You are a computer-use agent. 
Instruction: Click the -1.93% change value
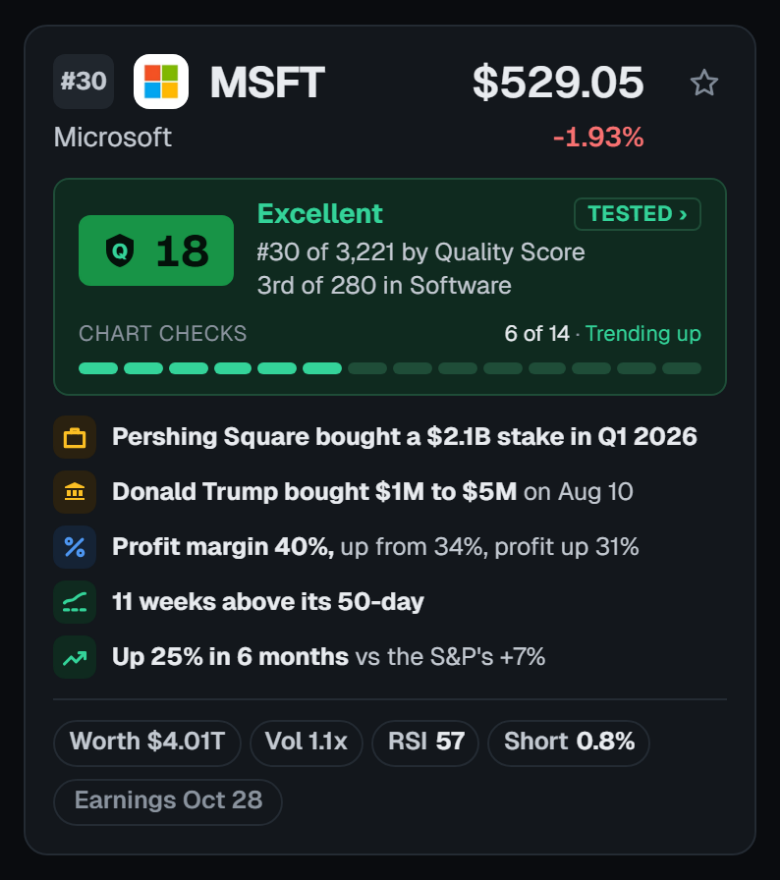point(598,137)
